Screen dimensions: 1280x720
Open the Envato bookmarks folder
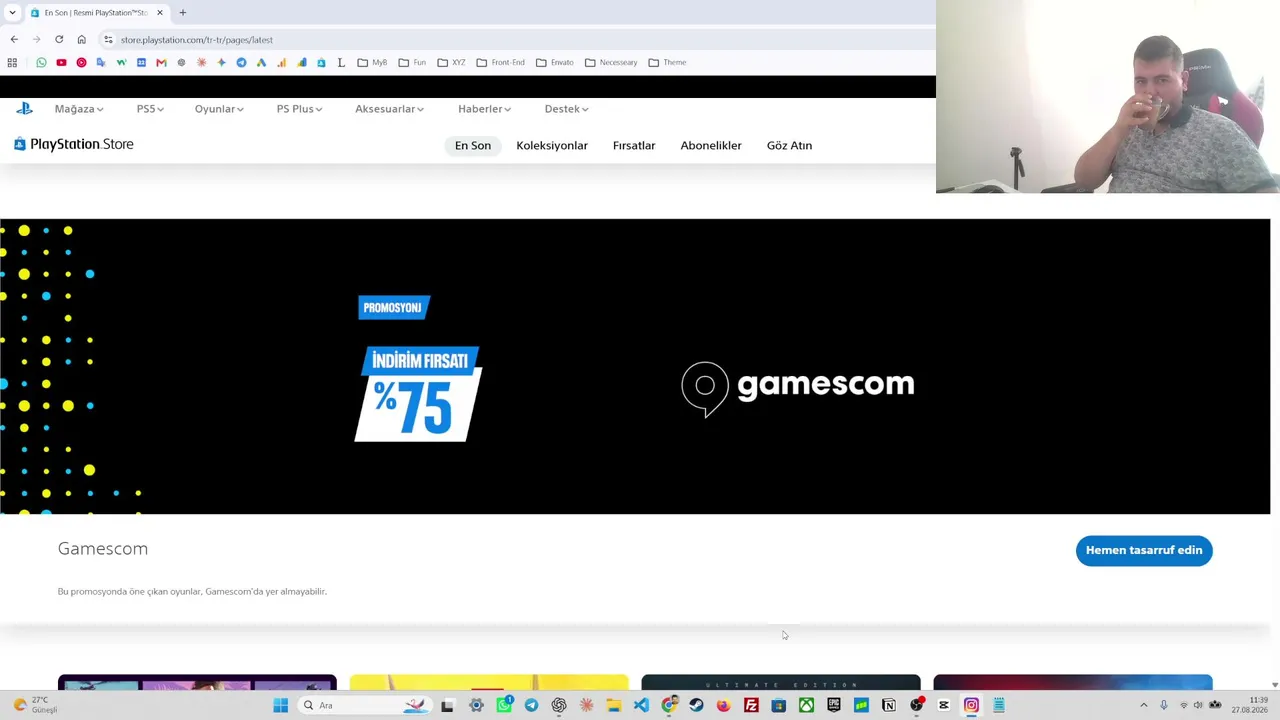555,62
